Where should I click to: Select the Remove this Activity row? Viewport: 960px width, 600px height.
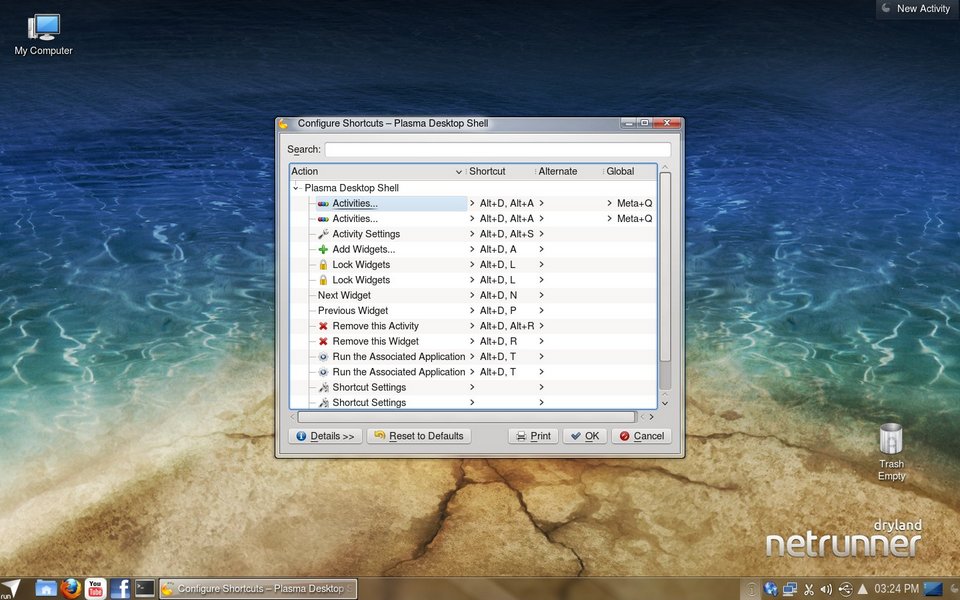click(x=375, y=326)
